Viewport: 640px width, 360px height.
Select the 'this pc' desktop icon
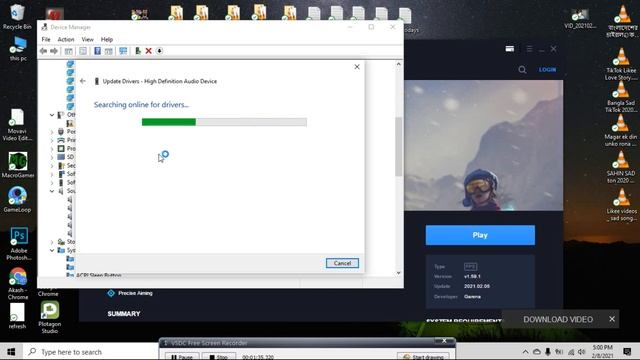point(18,49)
